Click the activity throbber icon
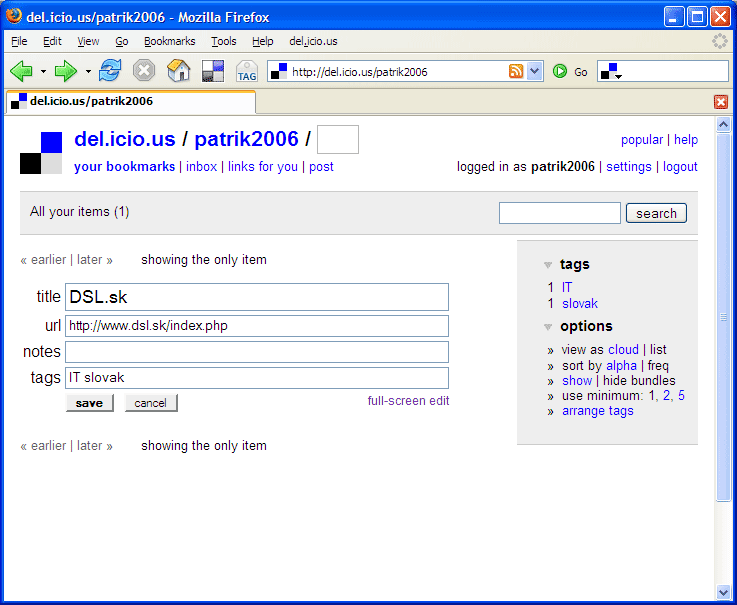 [720, 41]
